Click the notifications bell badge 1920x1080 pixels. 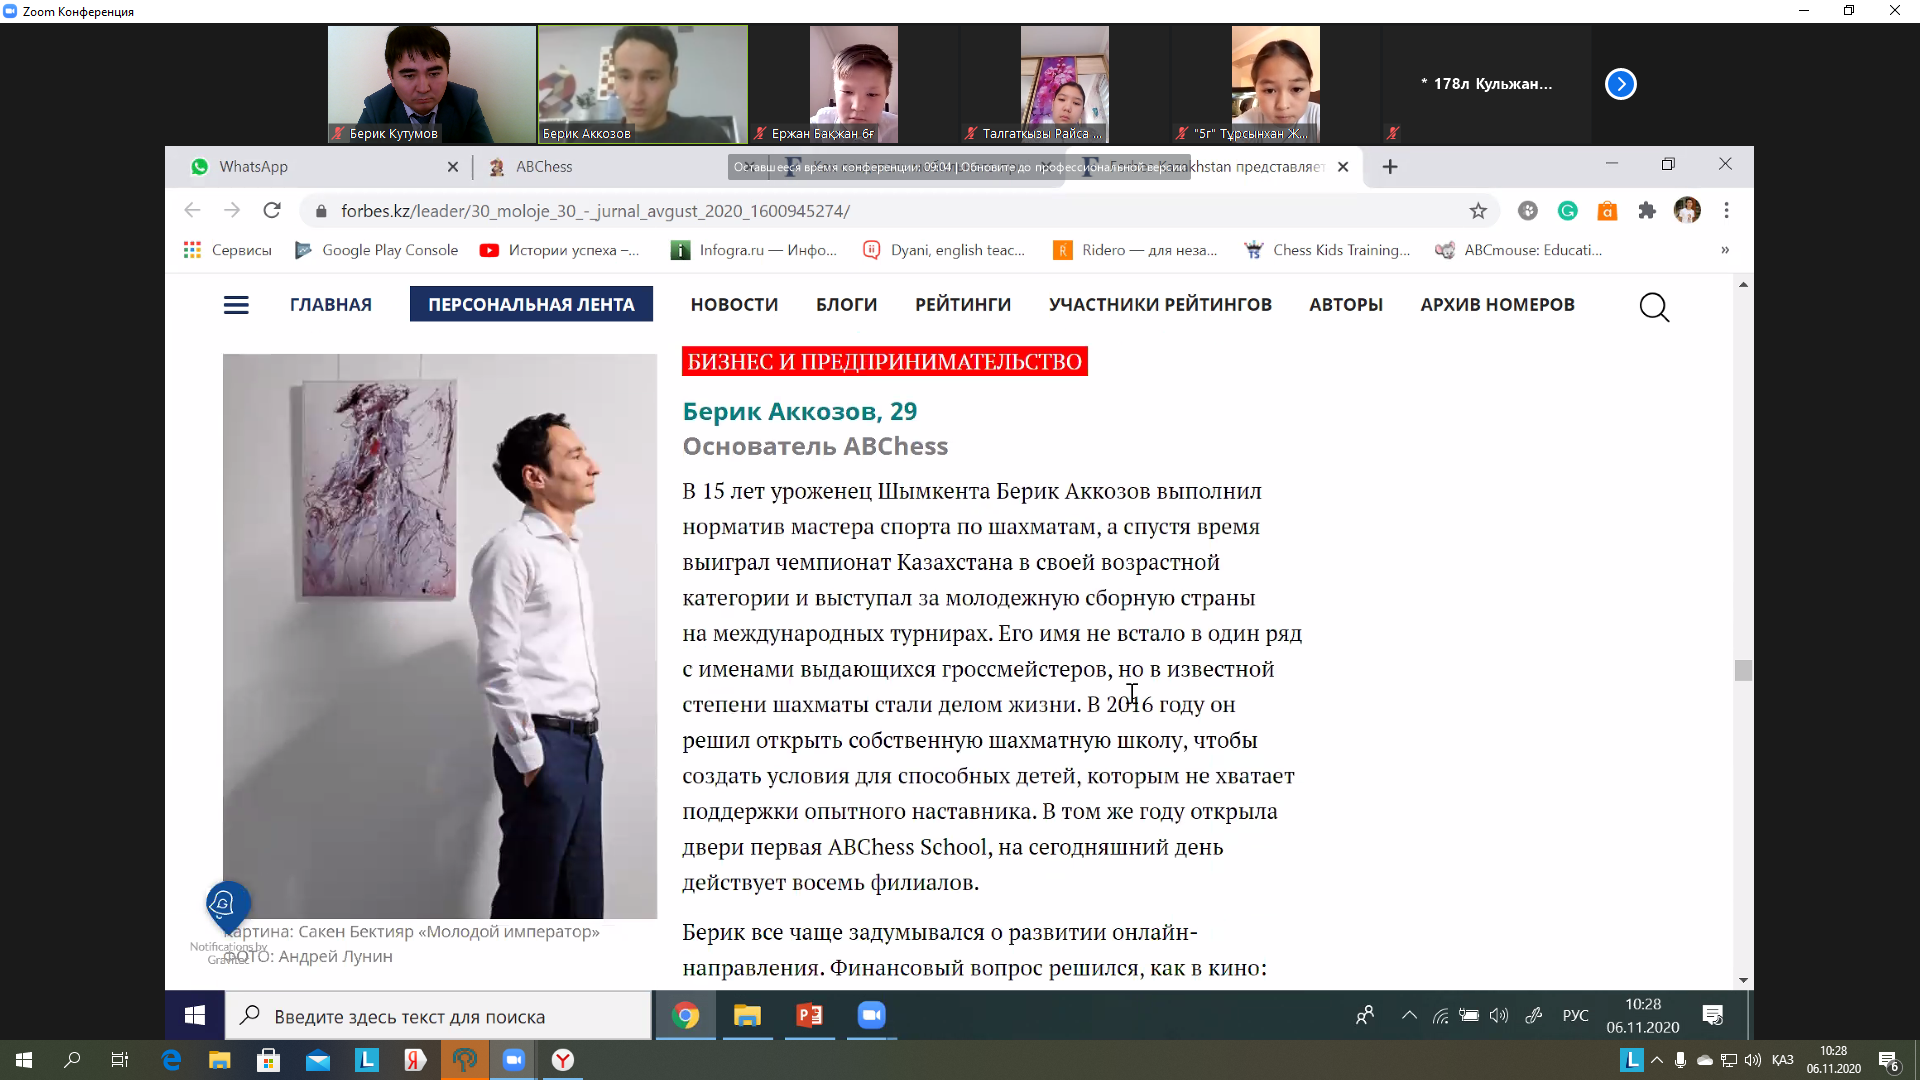(223, 904)
